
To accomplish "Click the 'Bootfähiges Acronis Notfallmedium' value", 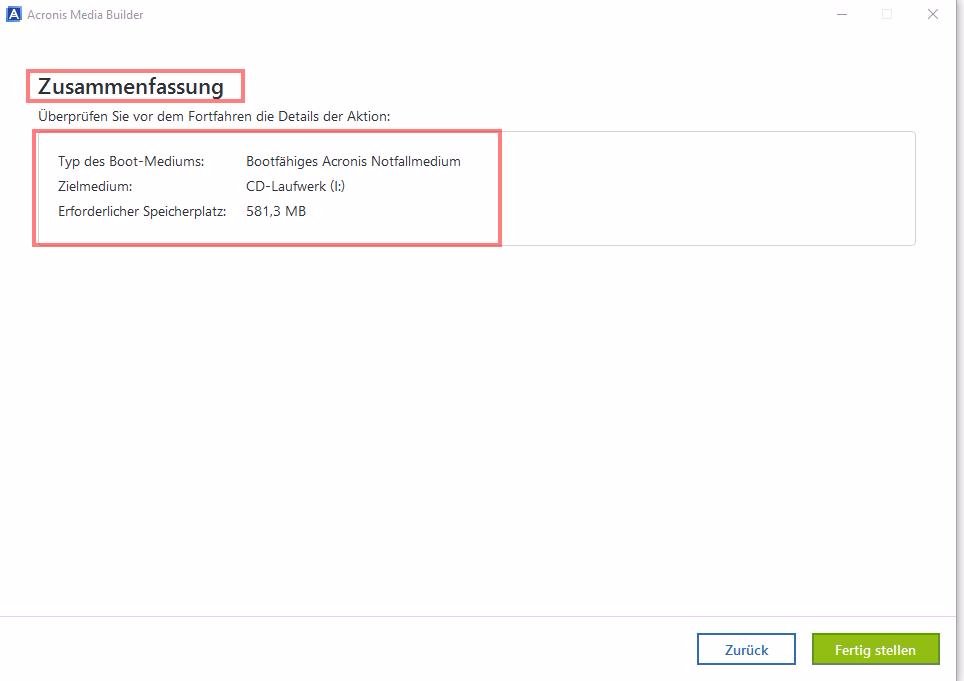I will (353, 161).
